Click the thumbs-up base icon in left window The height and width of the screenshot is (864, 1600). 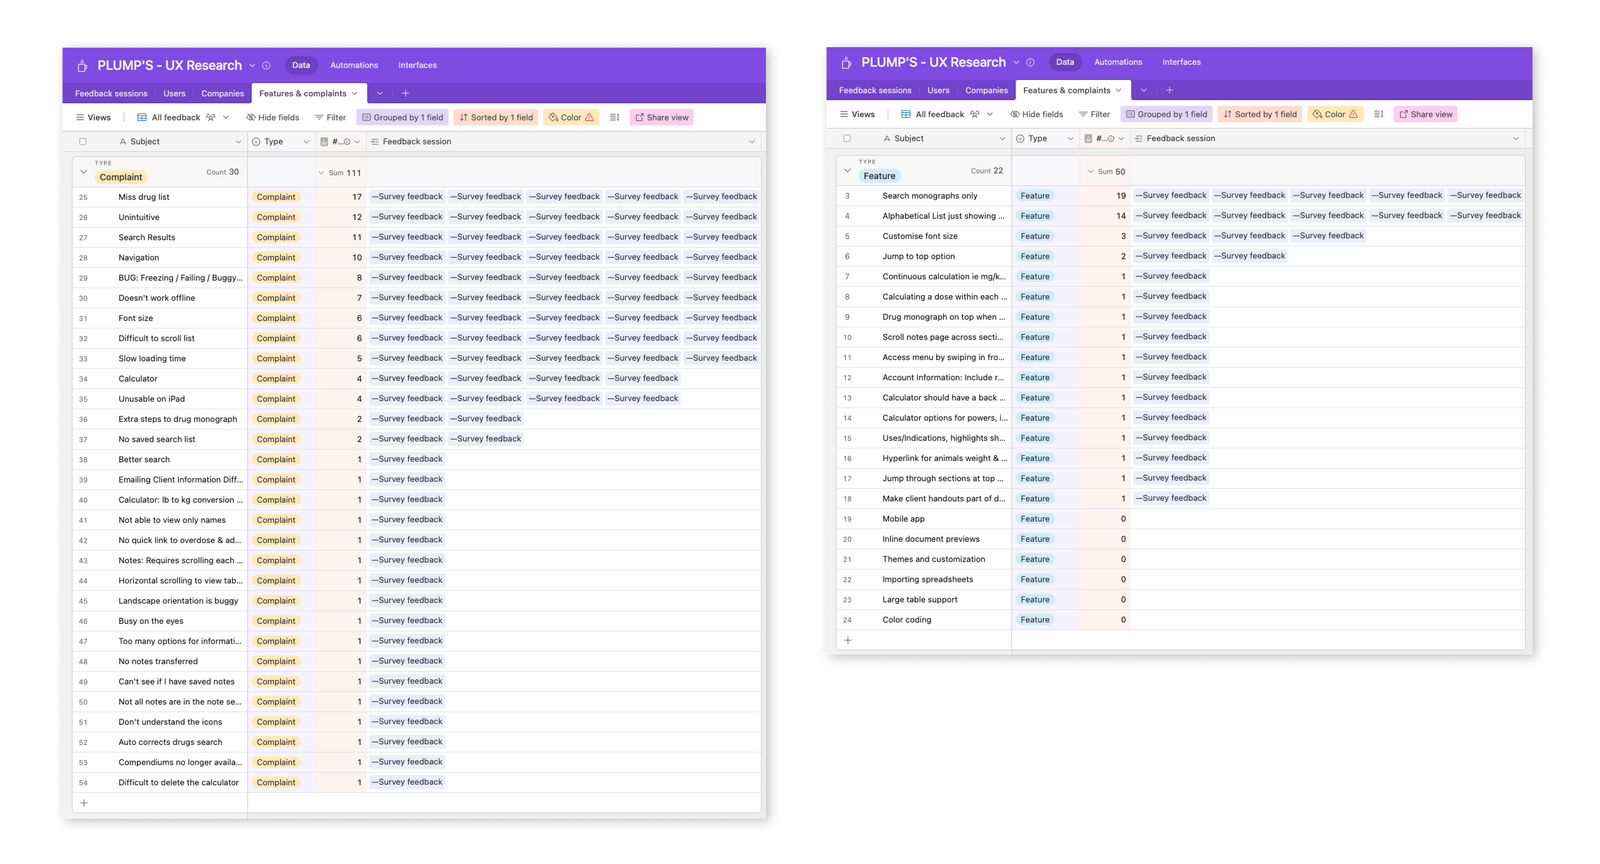click(x=82, y=66)
